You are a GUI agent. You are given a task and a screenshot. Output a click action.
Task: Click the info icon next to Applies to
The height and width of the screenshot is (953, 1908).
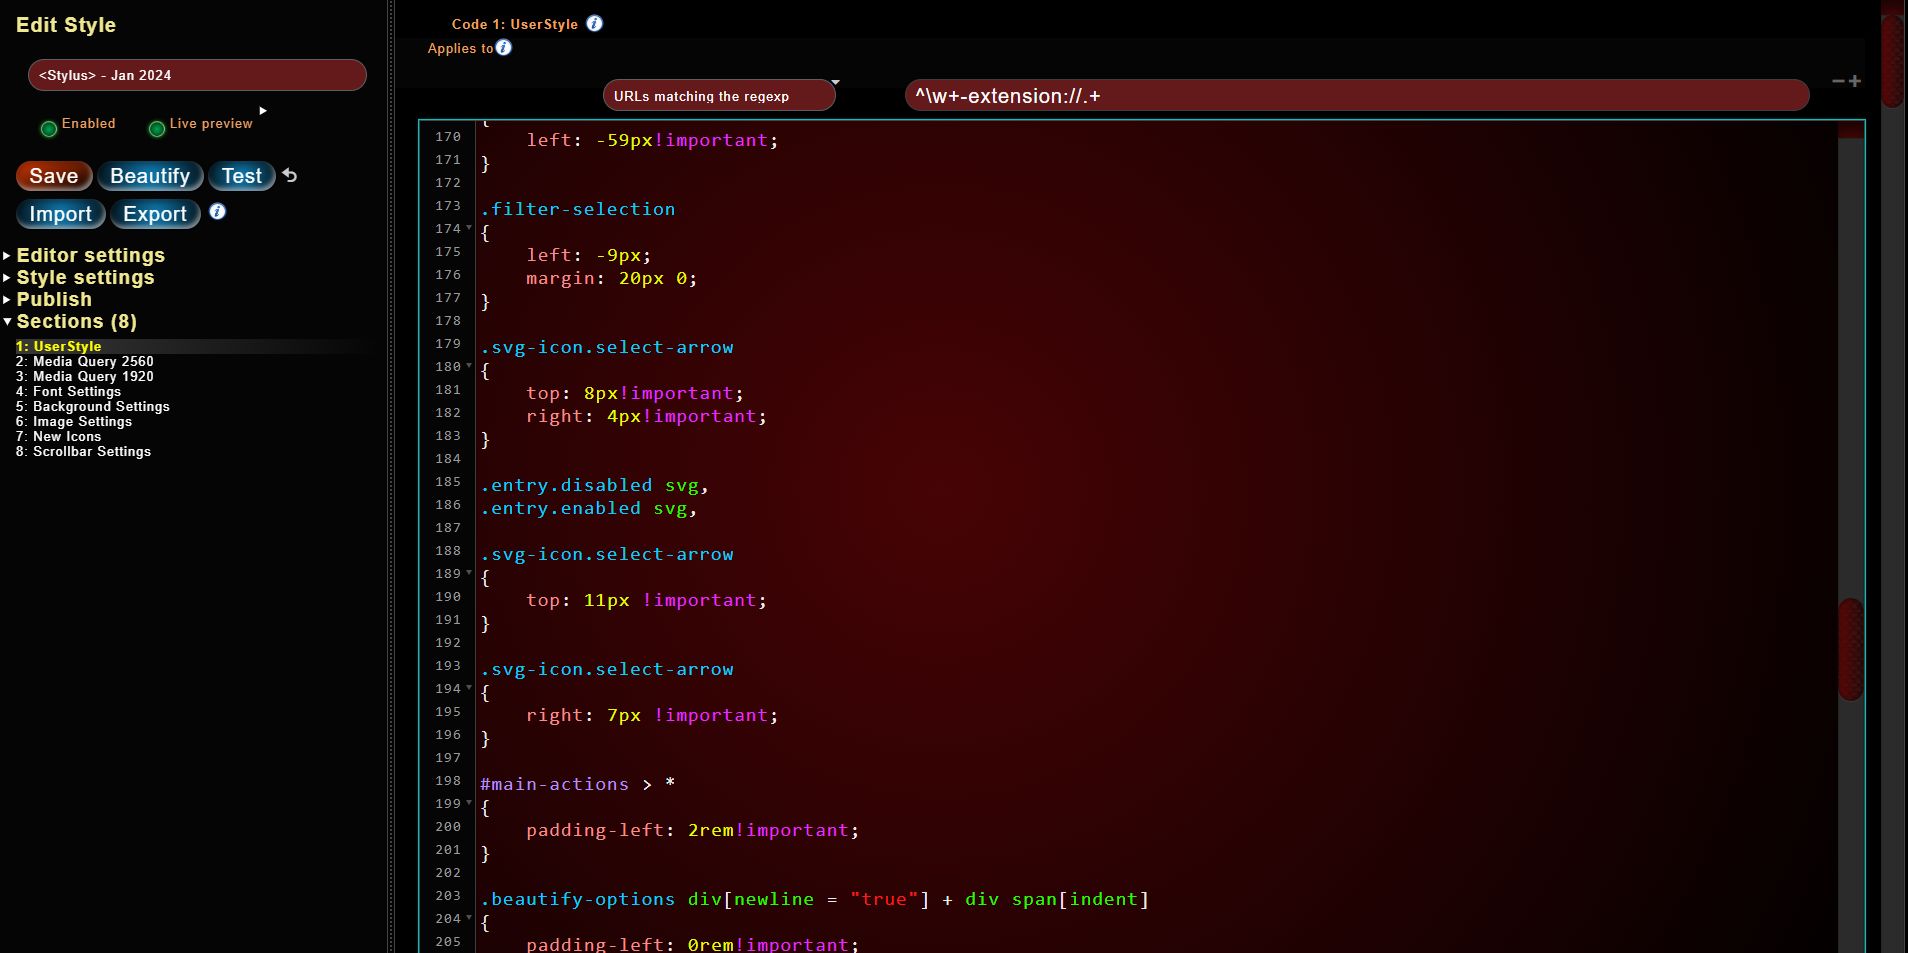504,47
